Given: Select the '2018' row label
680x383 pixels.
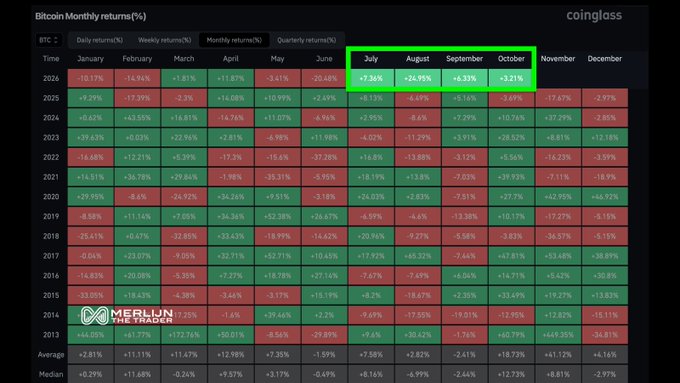Looking at the screenshot, I should [x=51, y=236].
